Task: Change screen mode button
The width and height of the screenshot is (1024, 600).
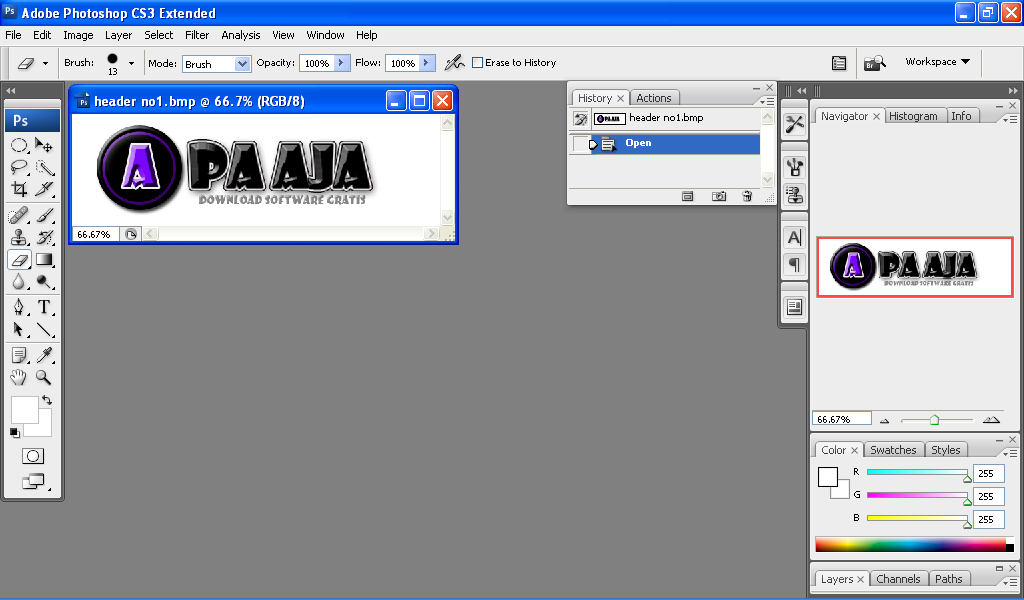Action: pyautogui.click(x=33, y=482)
